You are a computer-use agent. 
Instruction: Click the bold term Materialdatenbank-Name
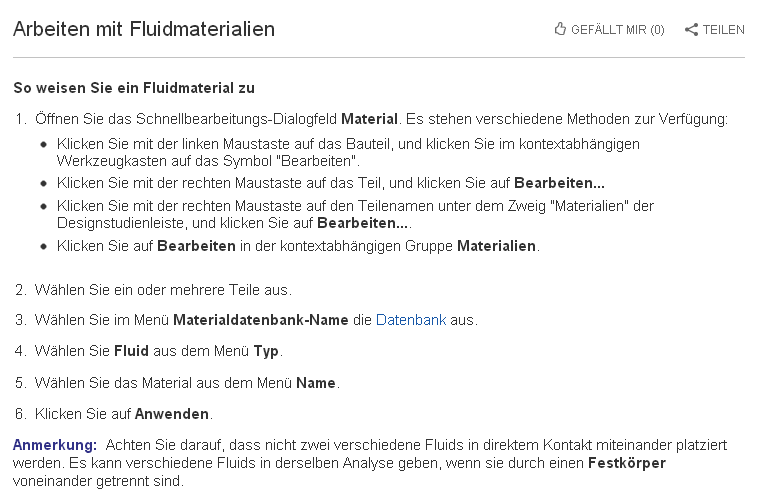pyautogui.click(x=260, y=320)
